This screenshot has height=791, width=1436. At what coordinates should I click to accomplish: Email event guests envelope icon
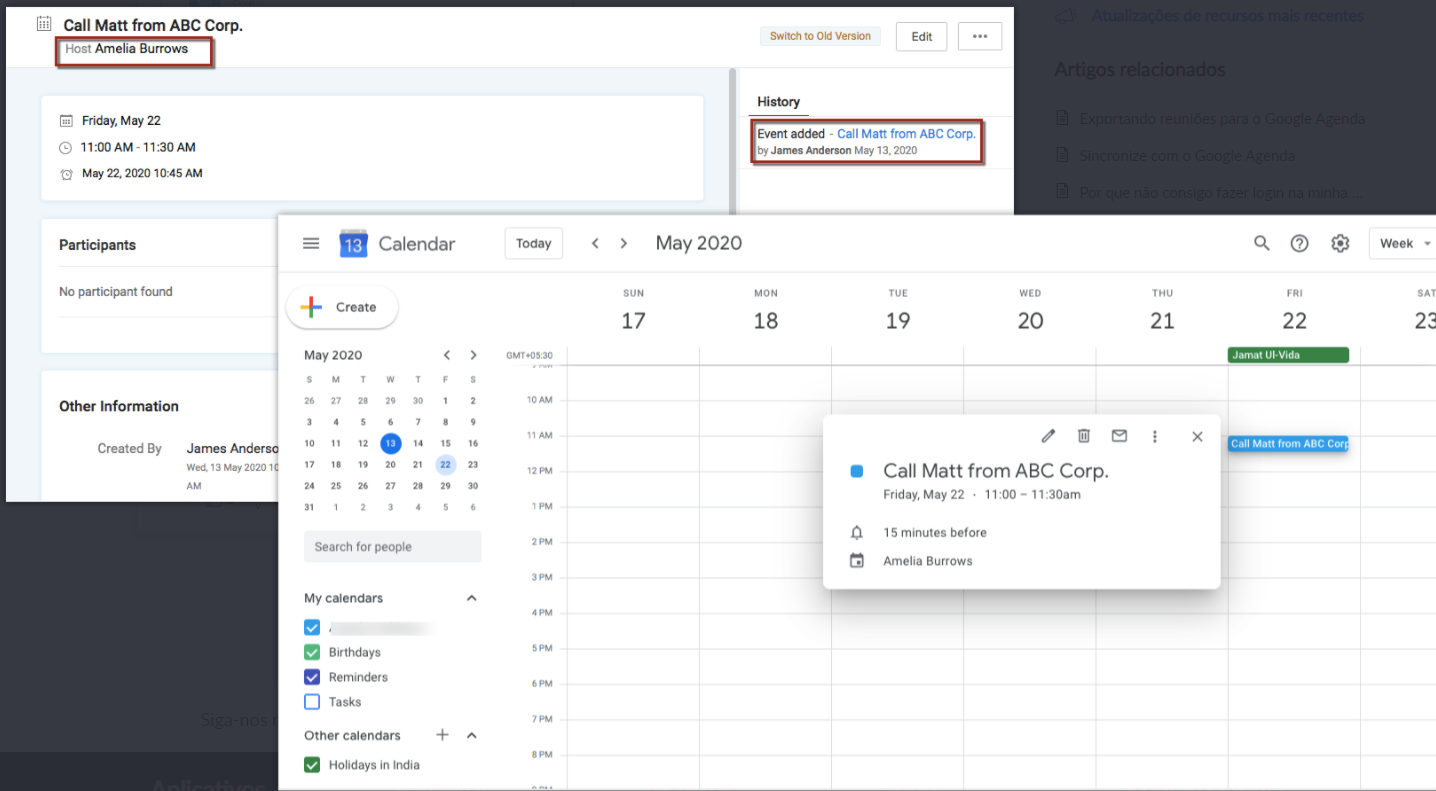coord(1119,436)
